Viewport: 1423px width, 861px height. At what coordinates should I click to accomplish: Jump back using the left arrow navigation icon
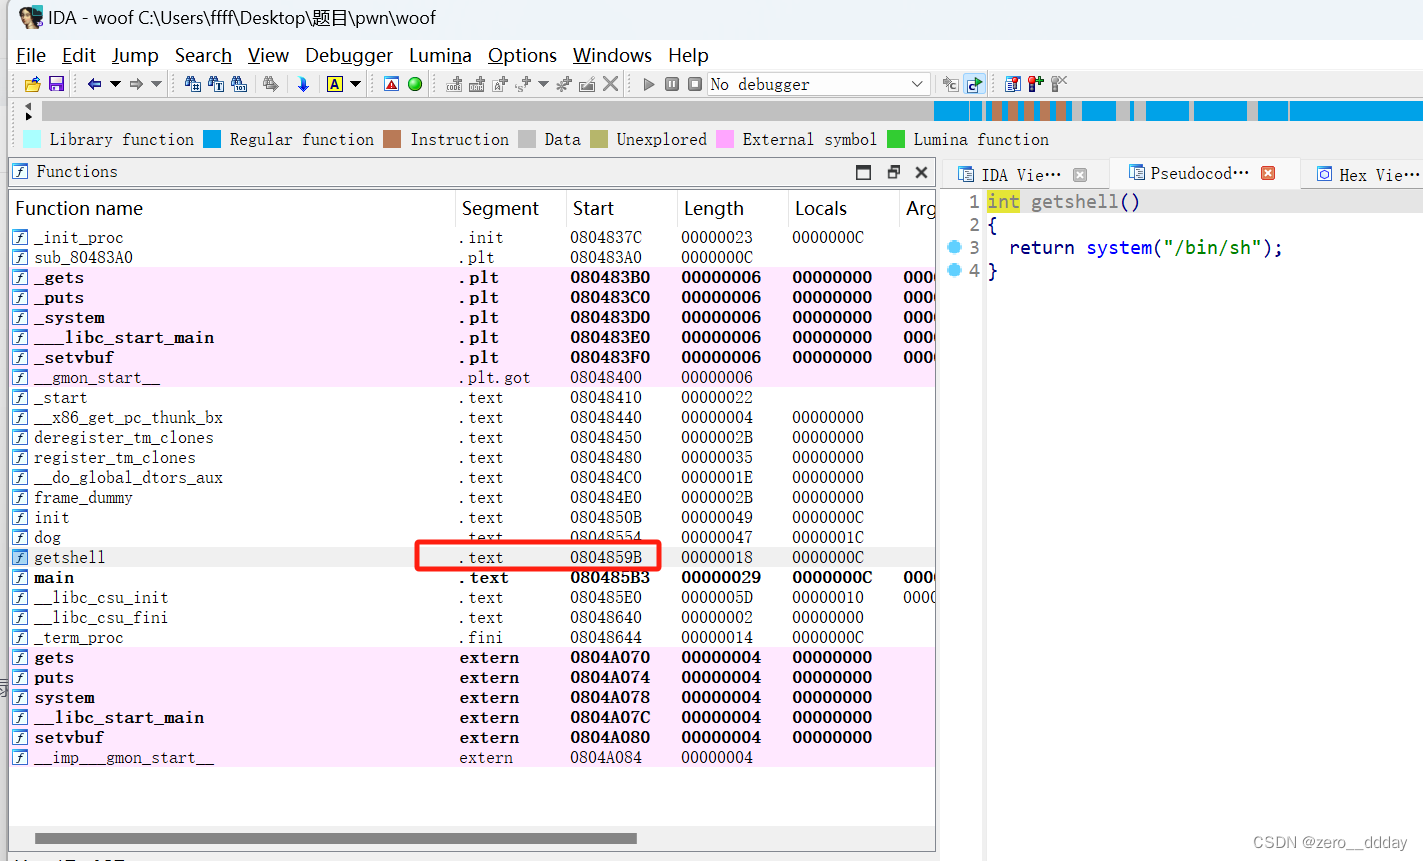(94, 84)
